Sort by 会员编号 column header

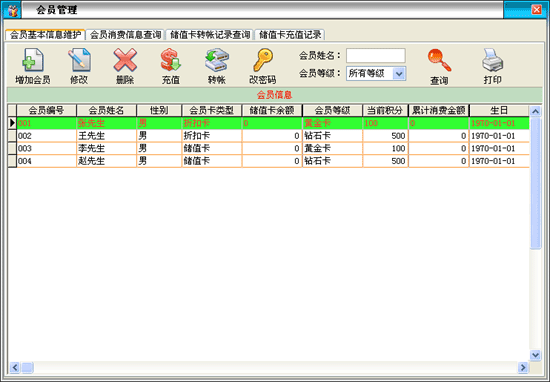(46, 110)
